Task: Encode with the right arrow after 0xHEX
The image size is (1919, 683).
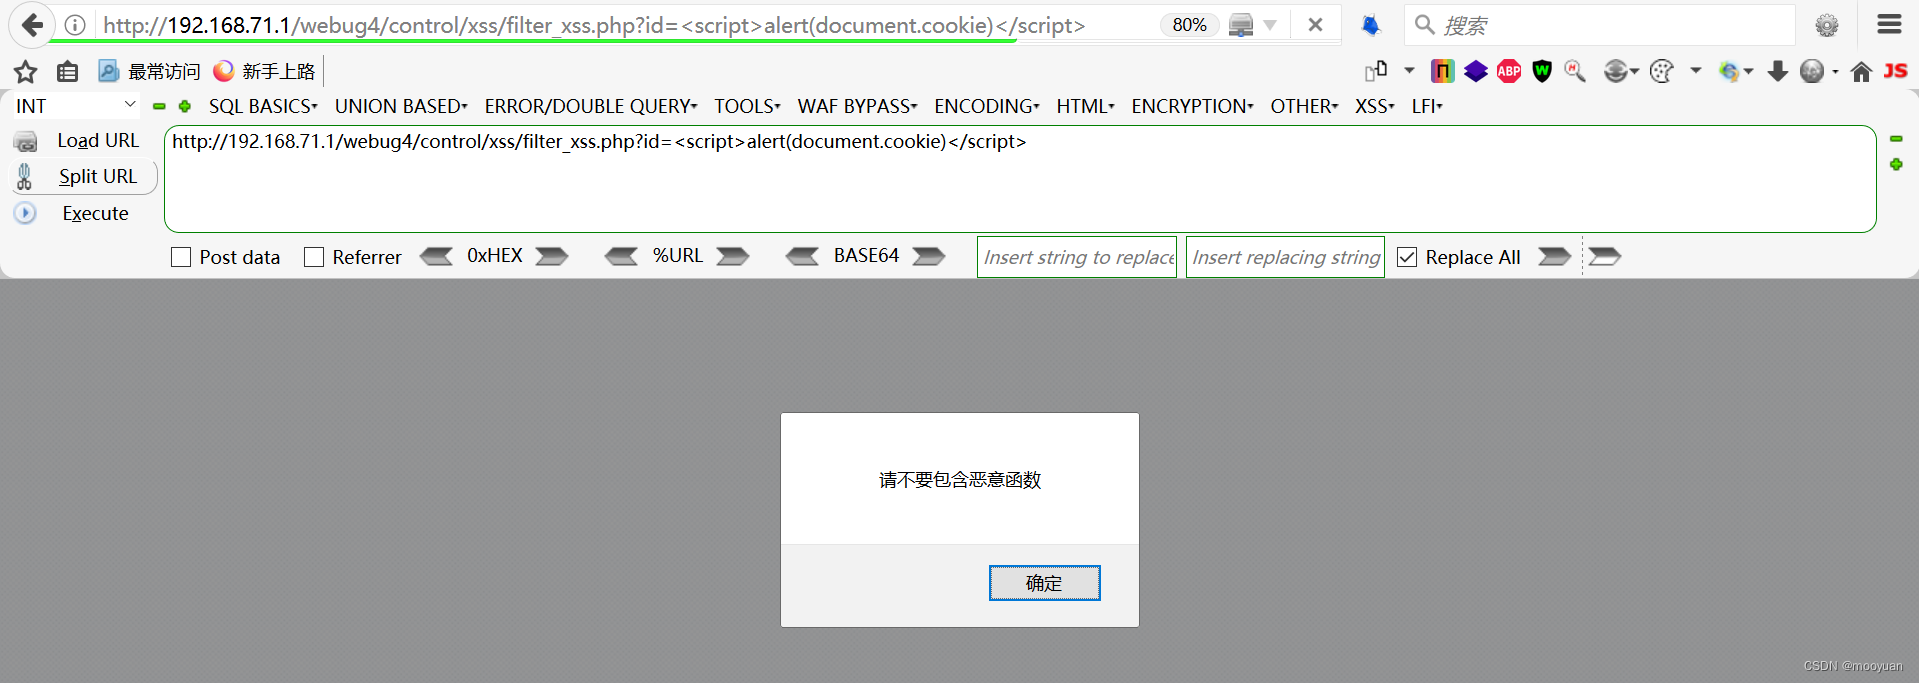Action: coord(552,256)
